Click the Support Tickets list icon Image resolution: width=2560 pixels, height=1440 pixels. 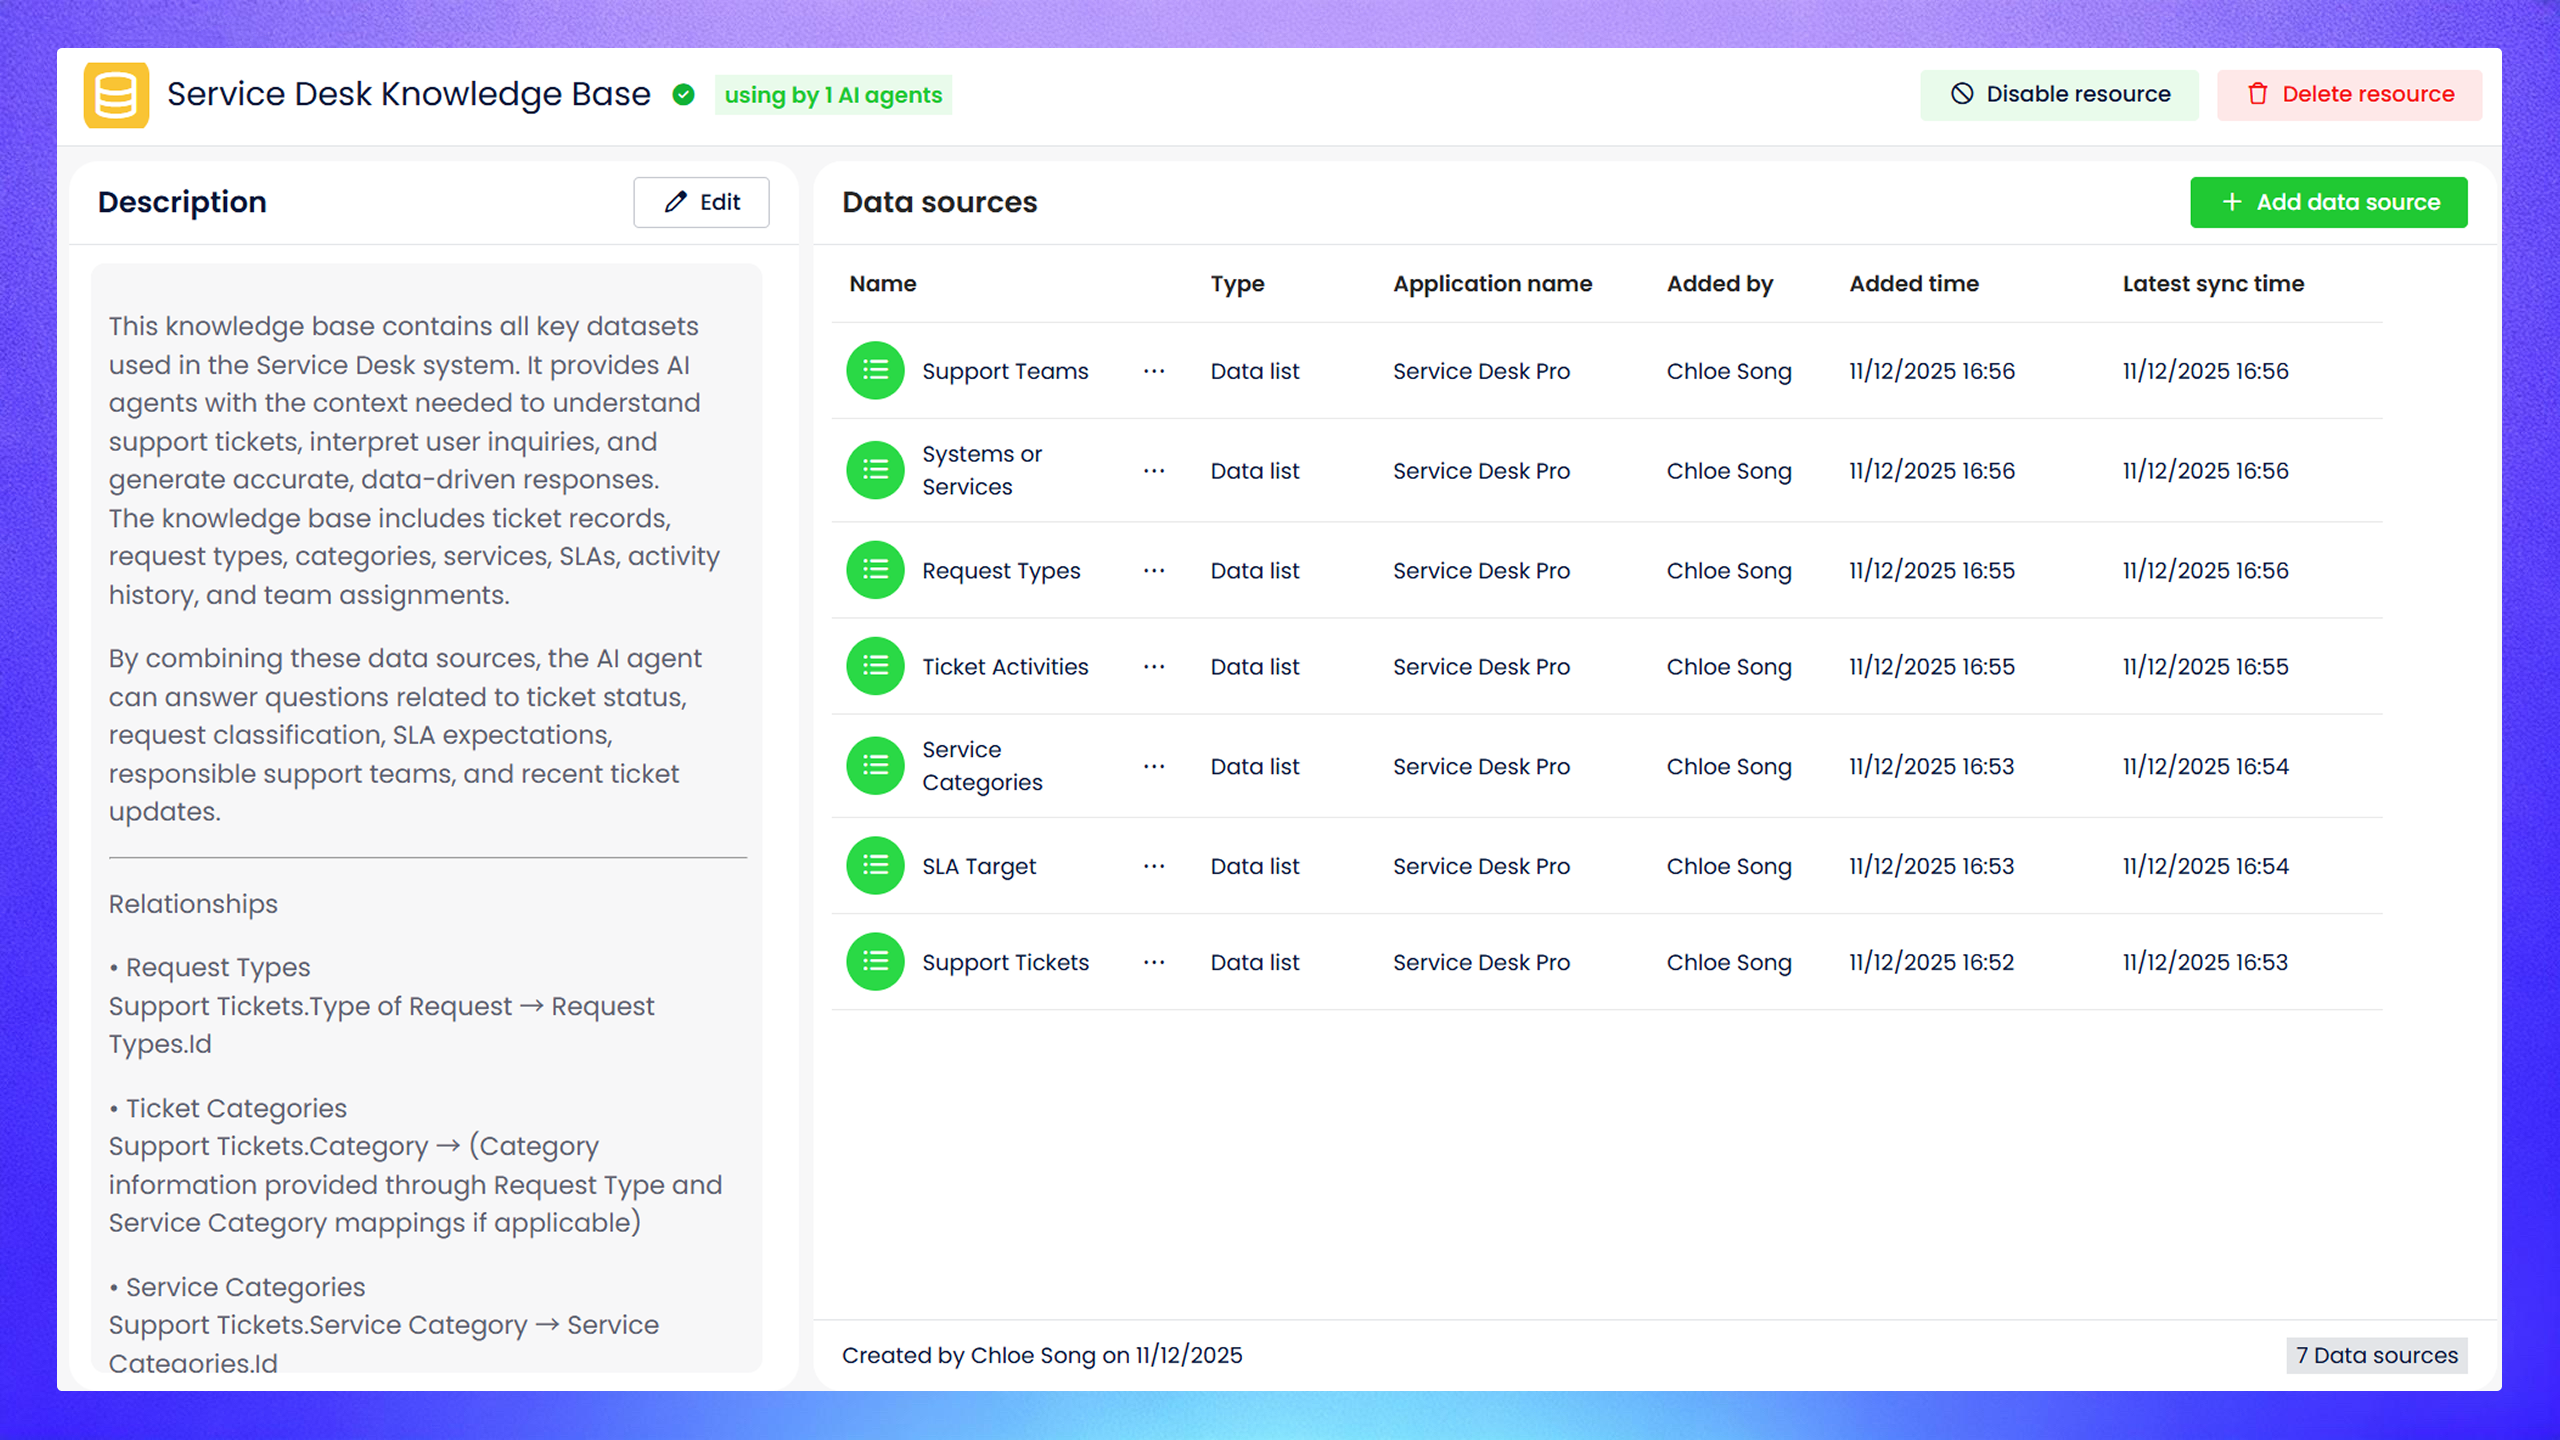pos(875,962)
